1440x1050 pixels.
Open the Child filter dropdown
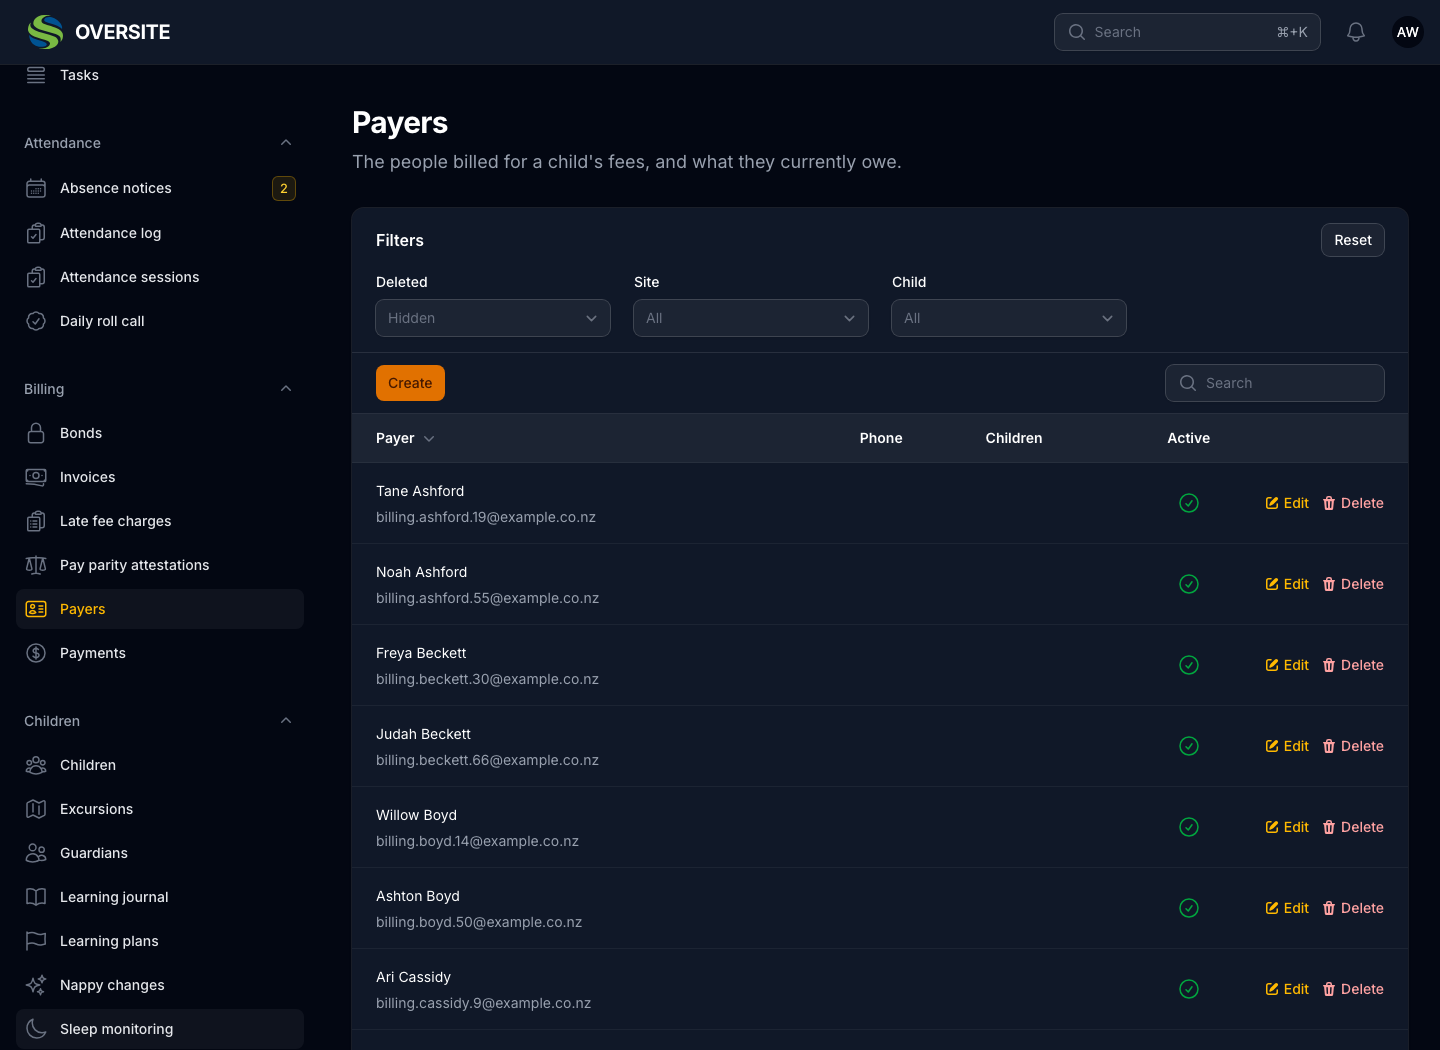1009,318
